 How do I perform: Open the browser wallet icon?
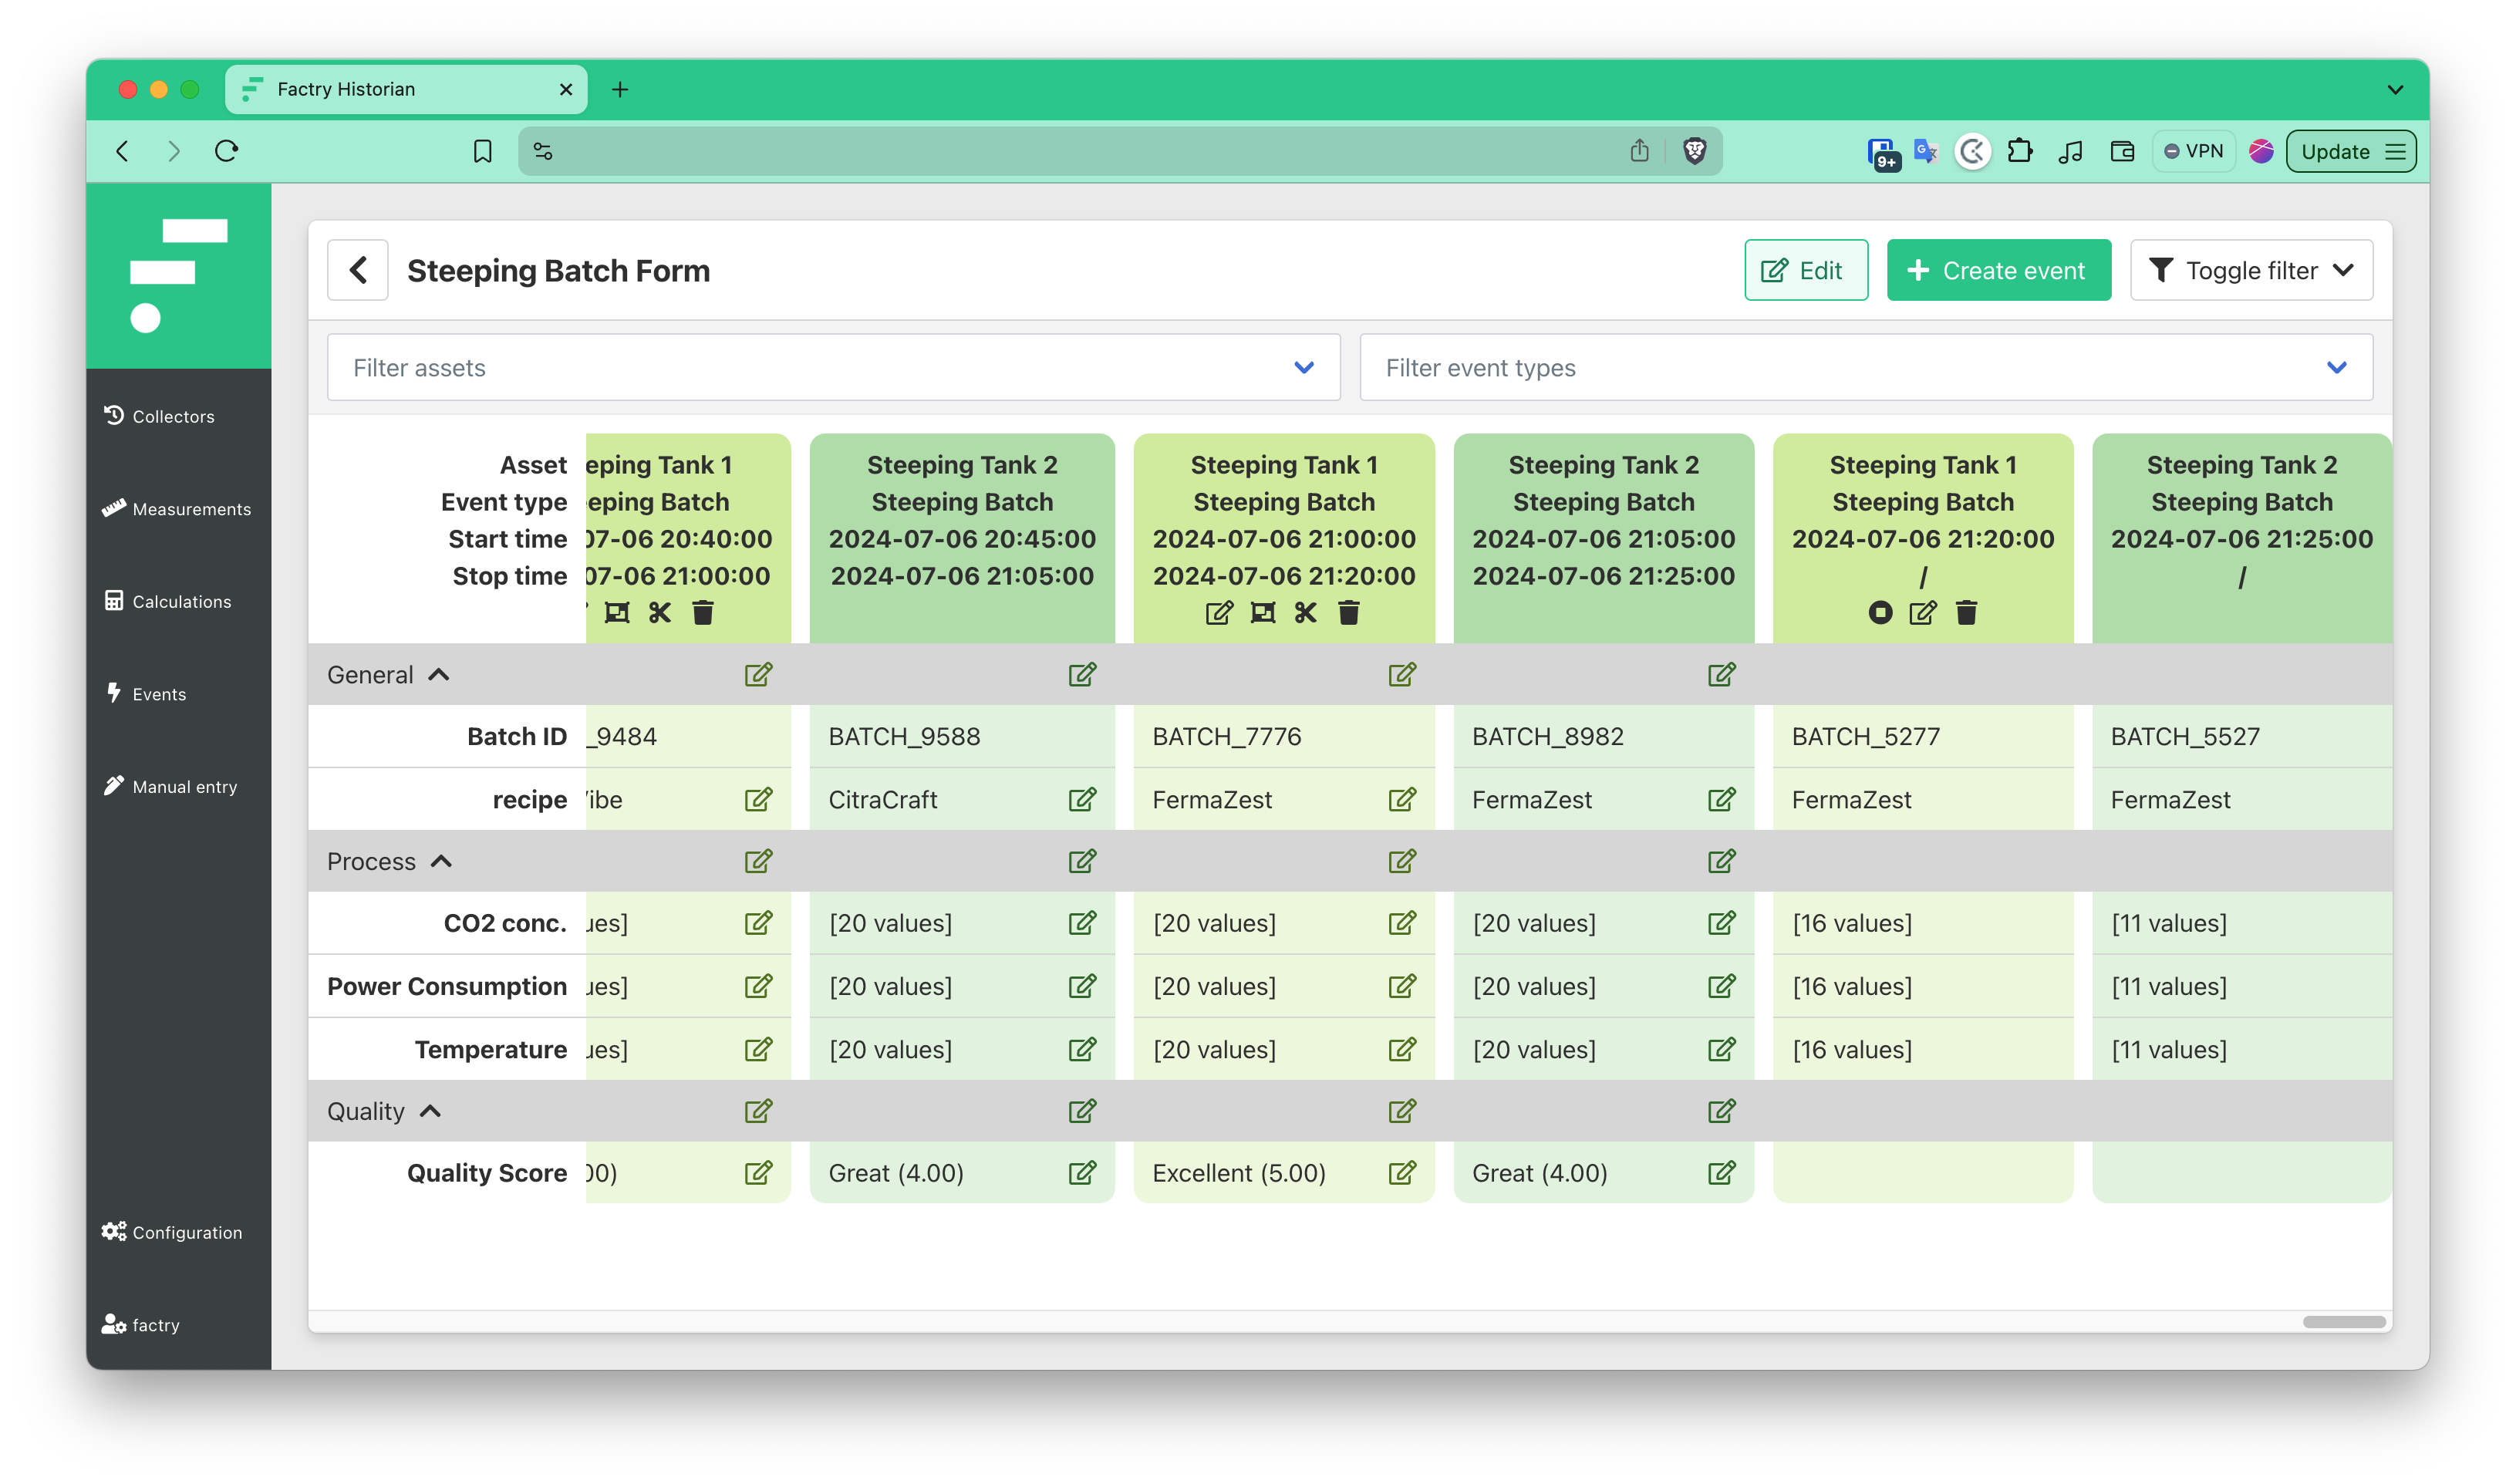(2122, 151)
